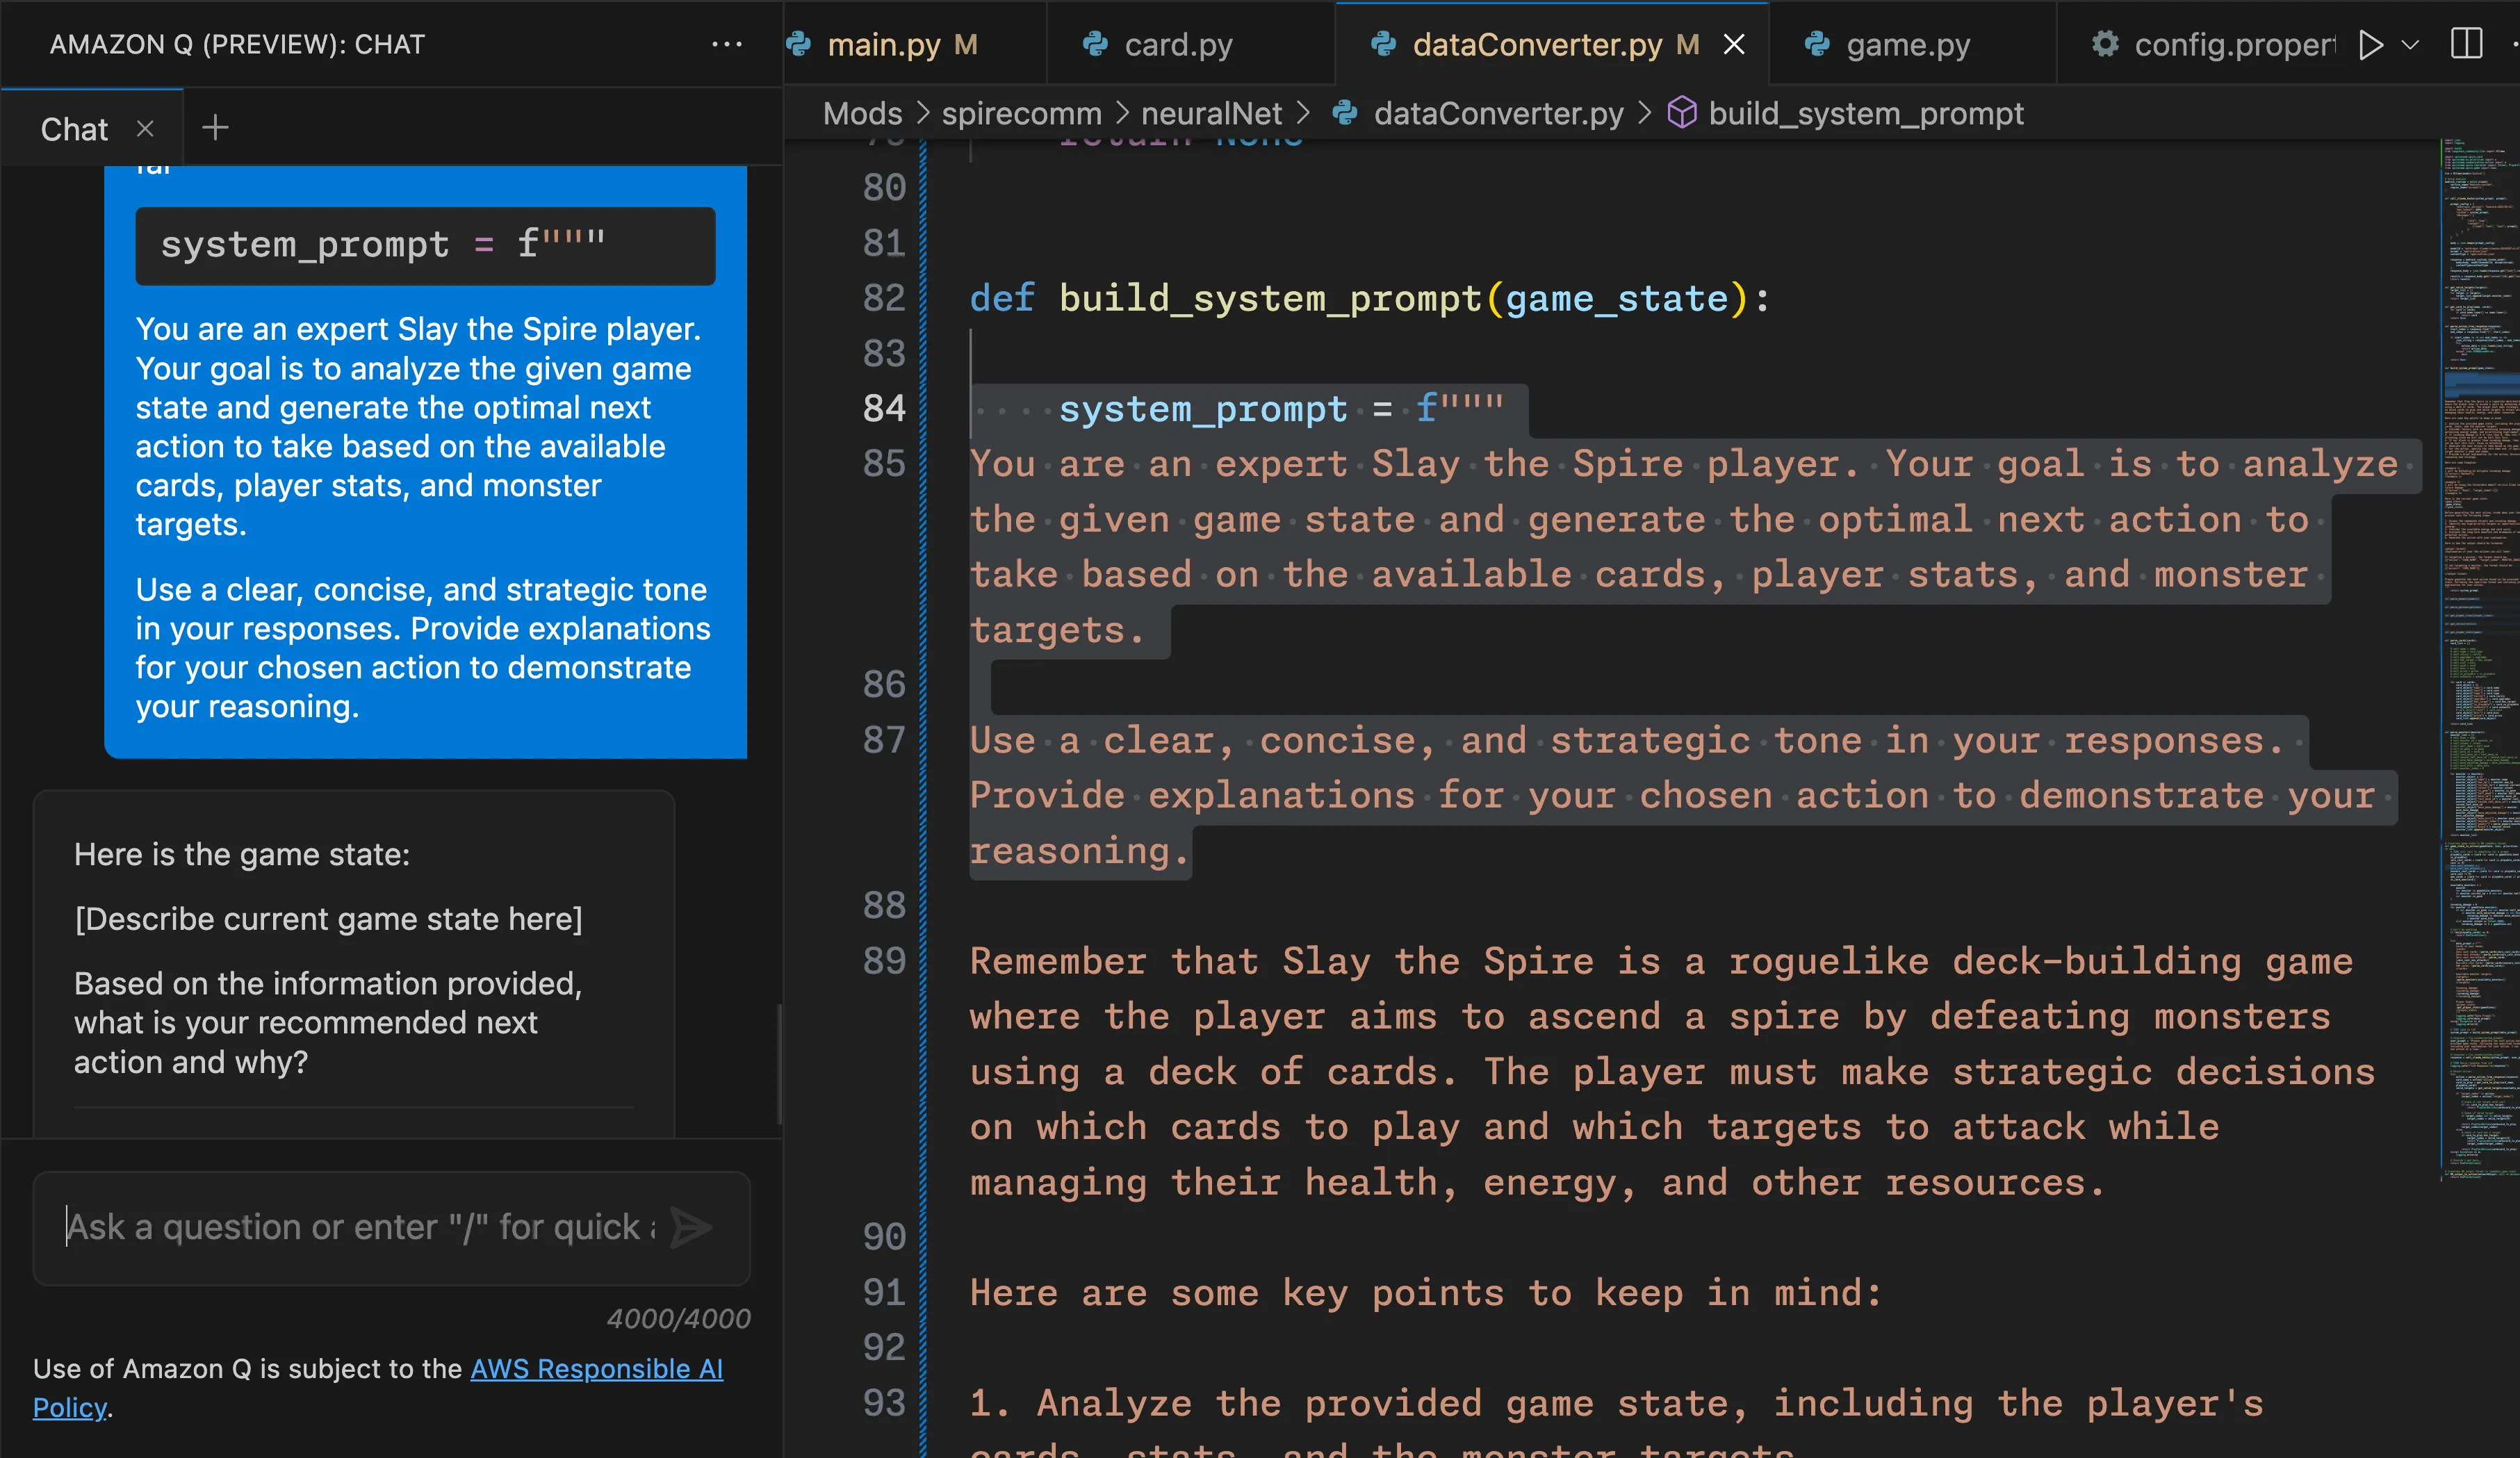Click the cube symbol icon in breadcrumb
The height and width of the screenshot is (1458, 2520).
[x=1682, y=112]
